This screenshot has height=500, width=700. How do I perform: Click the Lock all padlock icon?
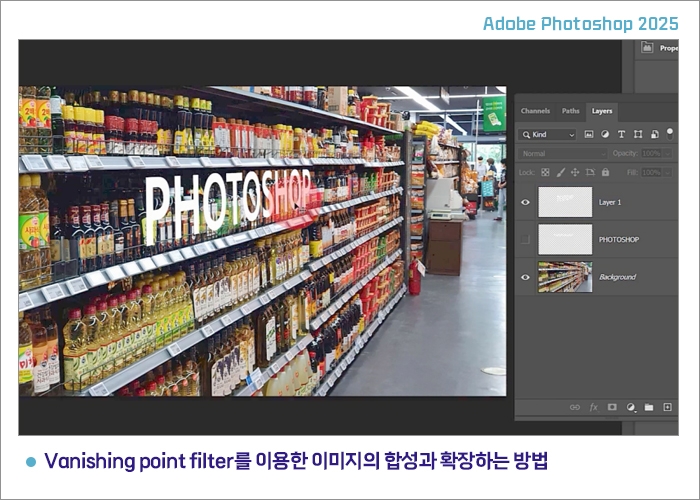point(605,172)
